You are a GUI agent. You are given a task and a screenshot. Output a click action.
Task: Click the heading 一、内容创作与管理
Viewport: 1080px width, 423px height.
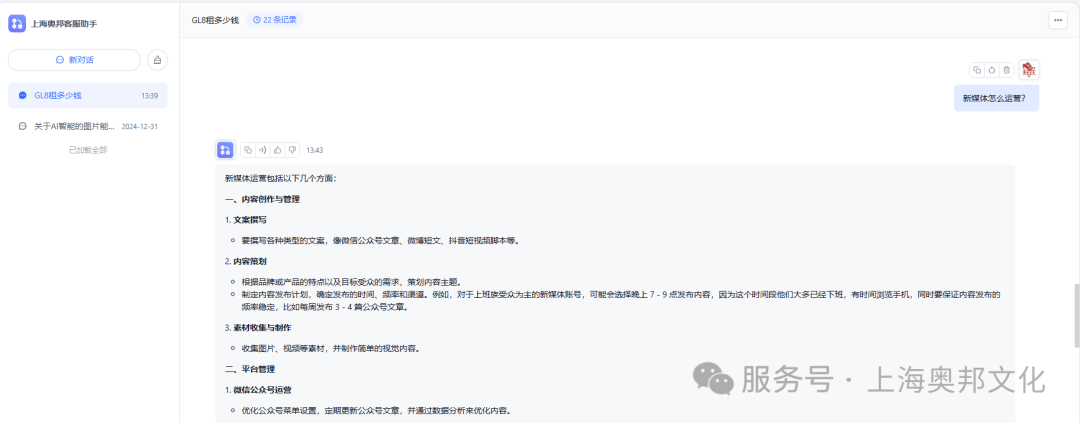pos(262,199)
